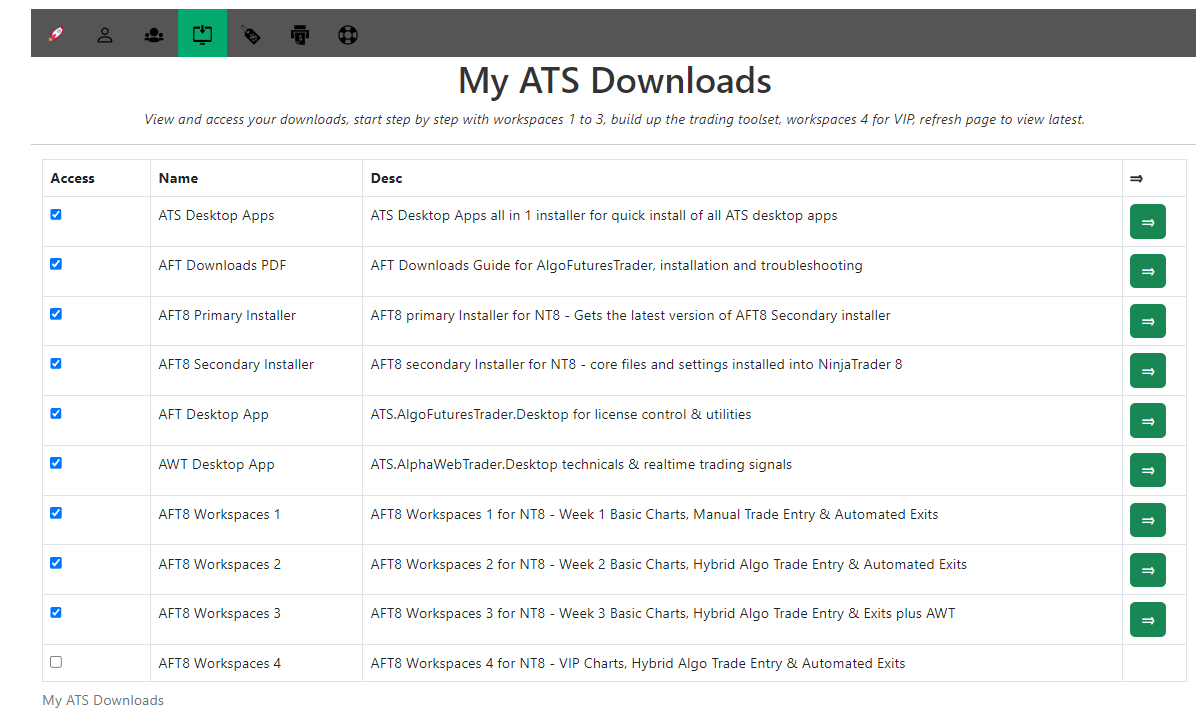Download AFT8 Primary Installer via arrow button
The width and height of the screenshot is (1196, 714).
[x=1147, y=321]
